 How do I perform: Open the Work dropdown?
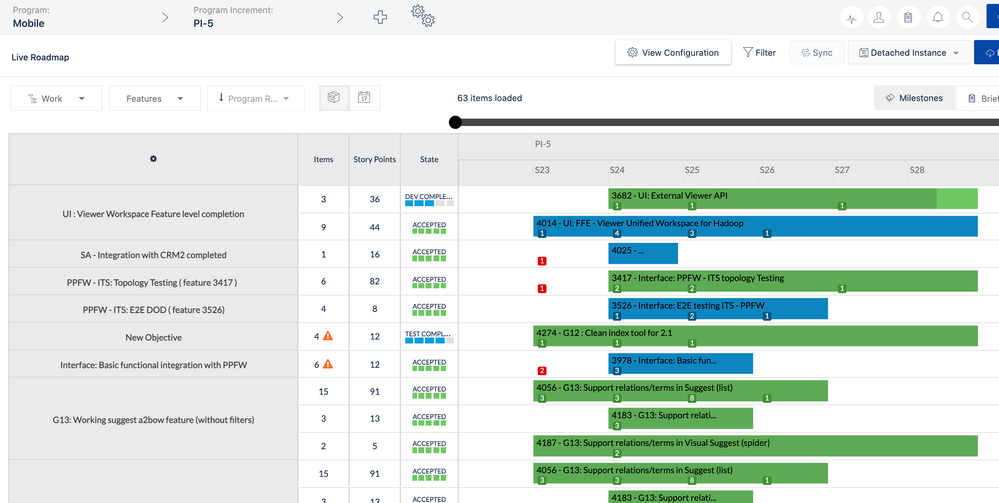click(x=56, y=98)
